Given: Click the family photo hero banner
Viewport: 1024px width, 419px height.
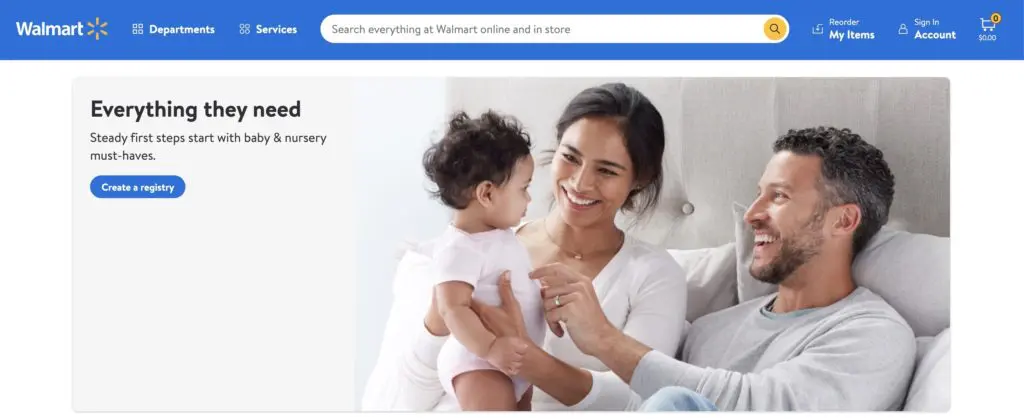Looking at the screenshot, I should coord(653,244).
